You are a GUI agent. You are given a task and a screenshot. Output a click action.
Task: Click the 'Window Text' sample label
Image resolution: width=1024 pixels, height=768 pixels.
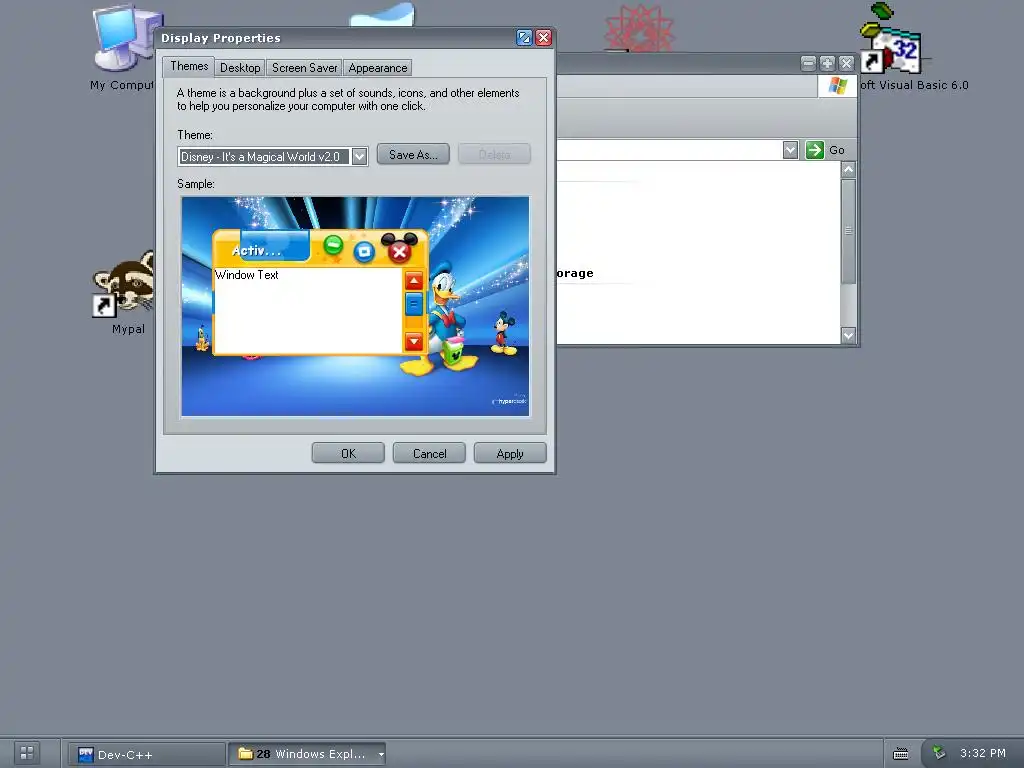tap(247, 275)
